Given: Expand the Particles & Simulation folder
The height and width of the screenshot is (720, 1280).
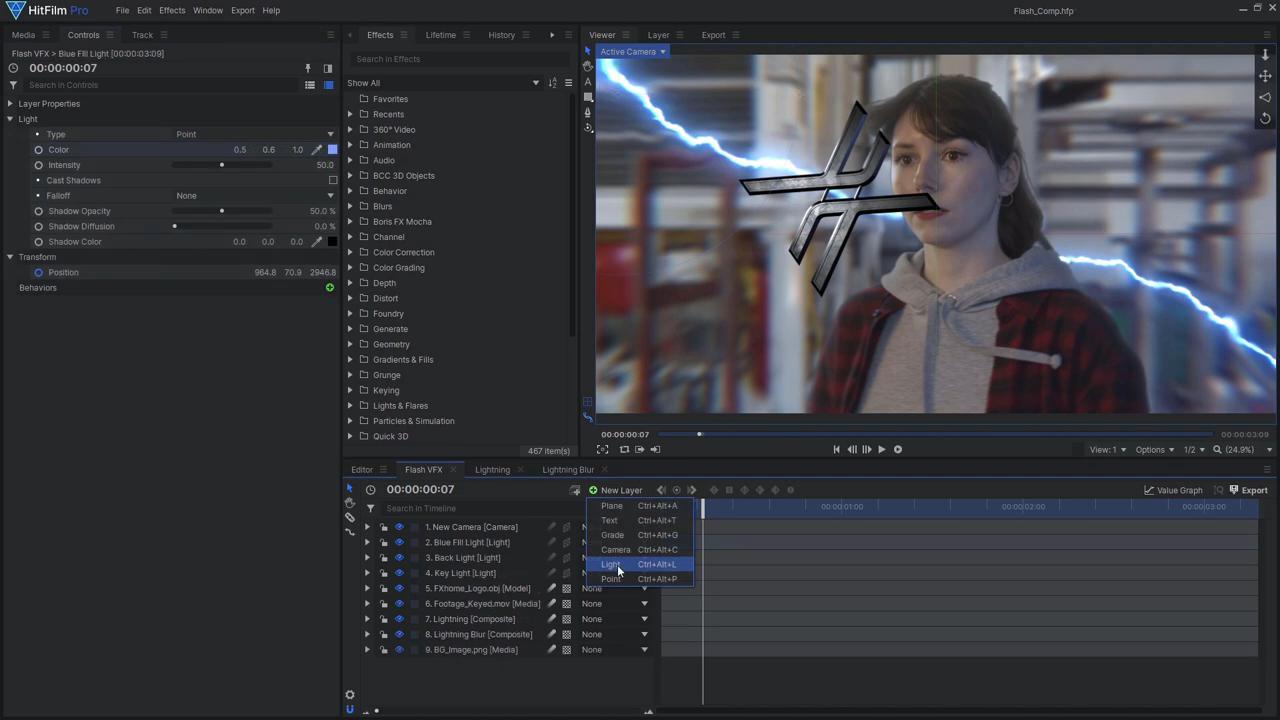Looking at the screenshot, I should 350,421.
